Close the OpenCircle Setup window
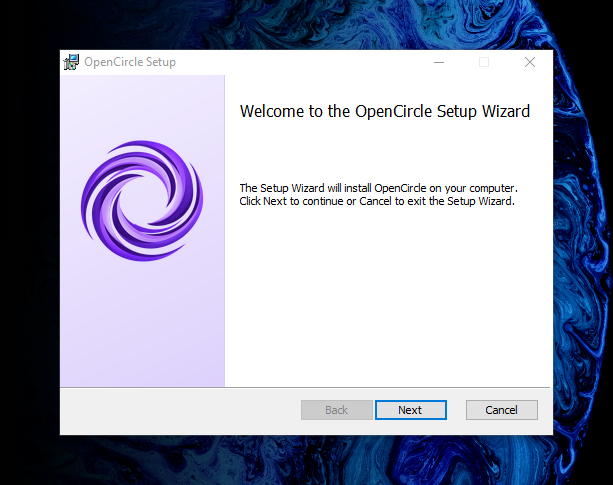The height and width of the screenshot is (485, 613). tap(530, 62)
